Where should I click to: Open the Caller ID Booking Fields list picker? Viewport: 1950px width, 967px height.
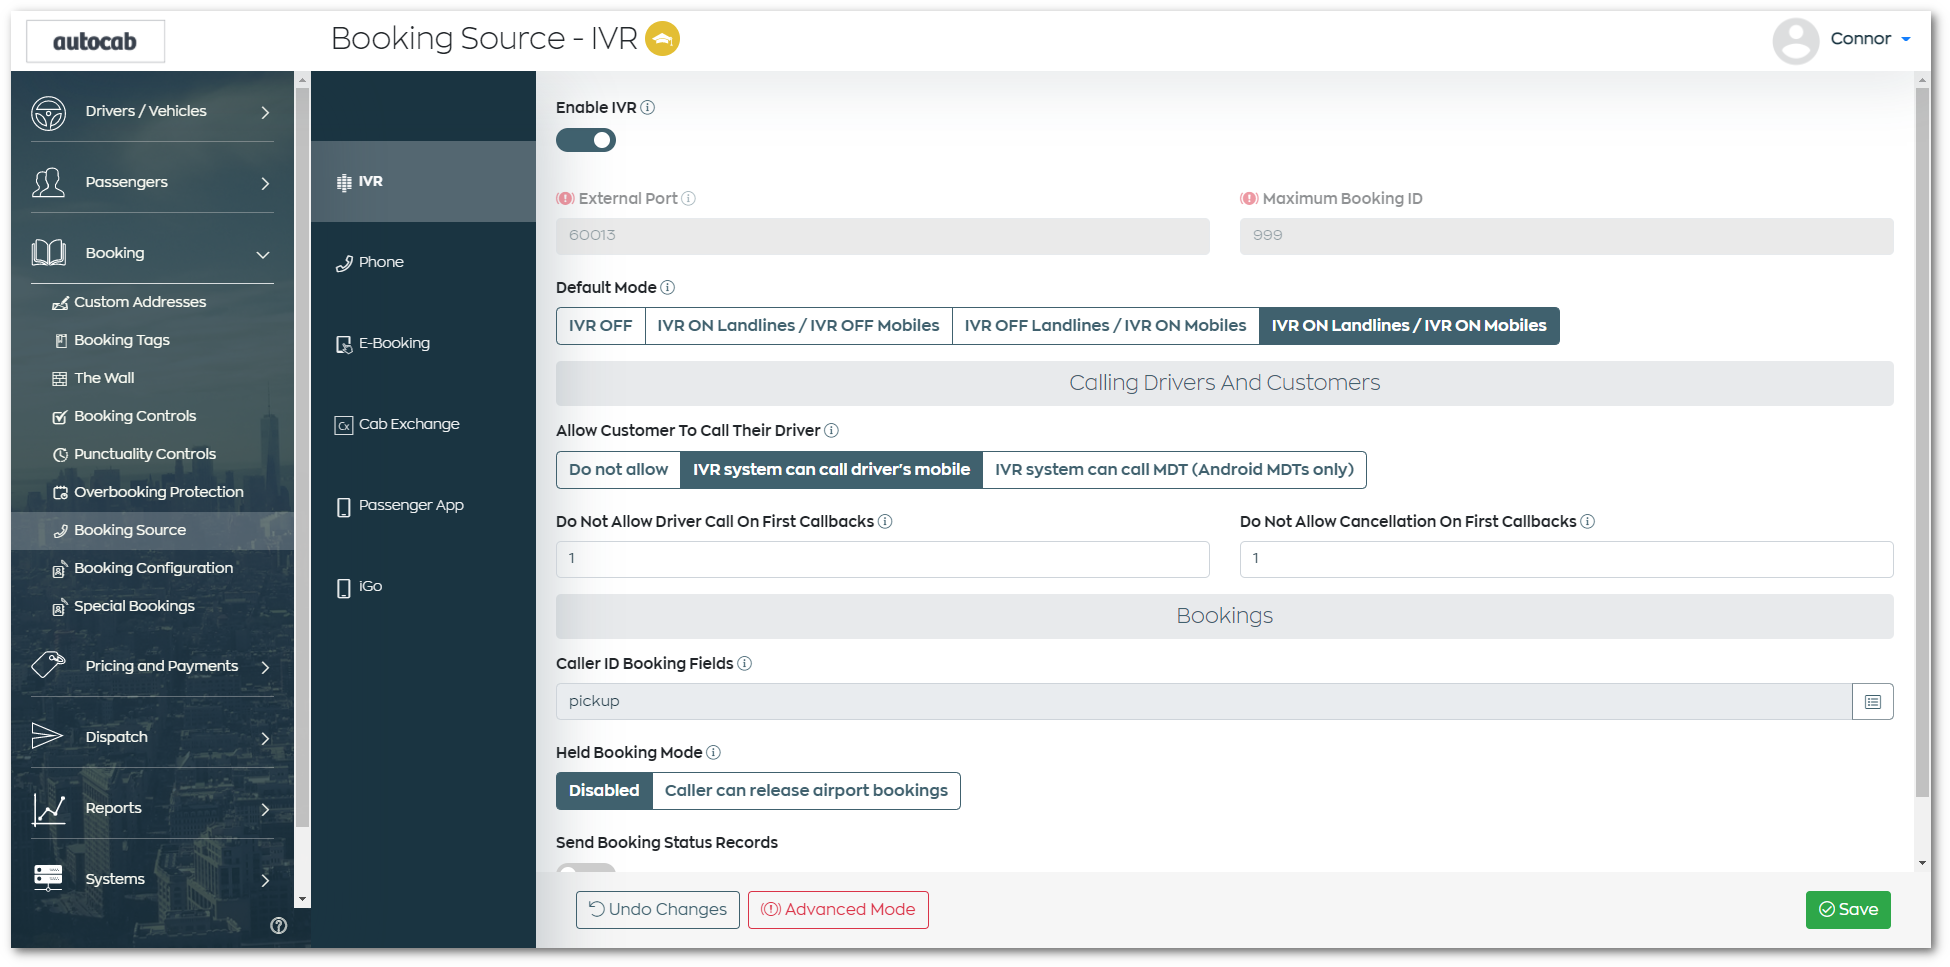coord(1872,702)
